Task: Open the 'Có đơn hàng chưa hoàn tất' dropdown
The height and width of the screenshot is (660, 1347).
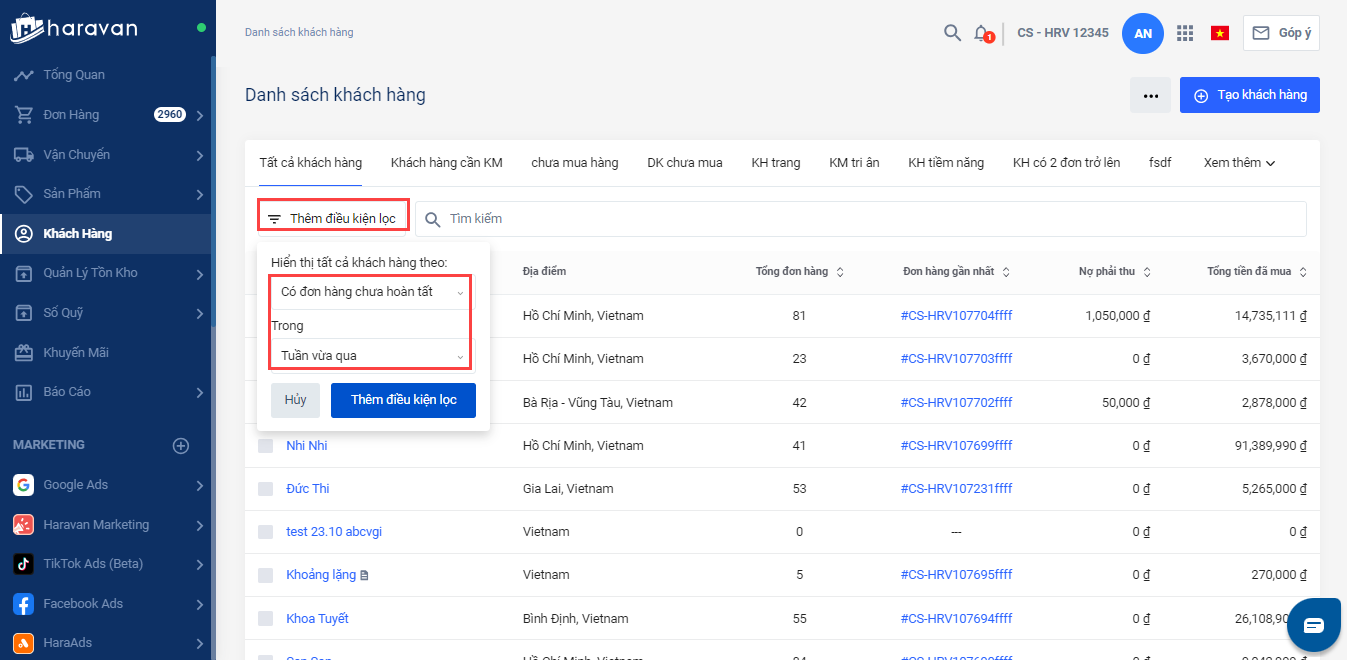Action: (371, 292)
